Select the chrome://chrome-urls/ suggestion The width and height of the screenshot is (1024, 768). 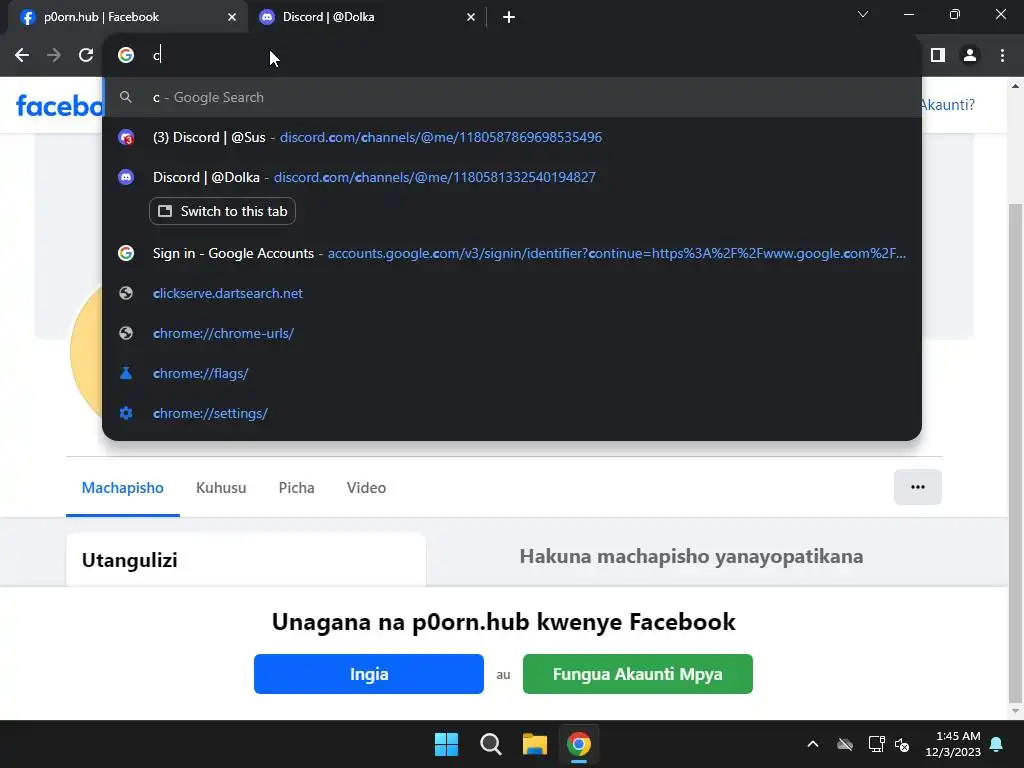coord(512,333)
